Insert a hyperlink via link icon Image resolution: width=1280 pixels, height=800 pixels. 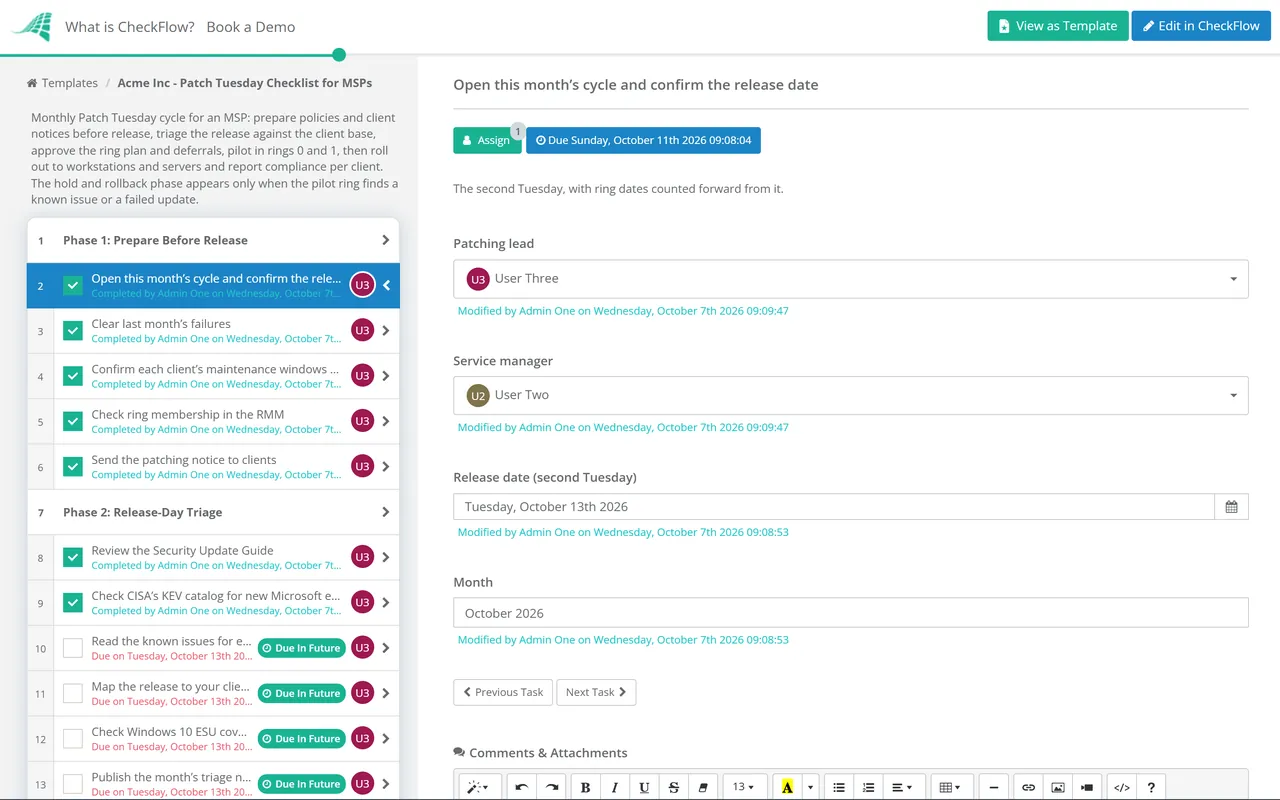tap(1028, 787)
